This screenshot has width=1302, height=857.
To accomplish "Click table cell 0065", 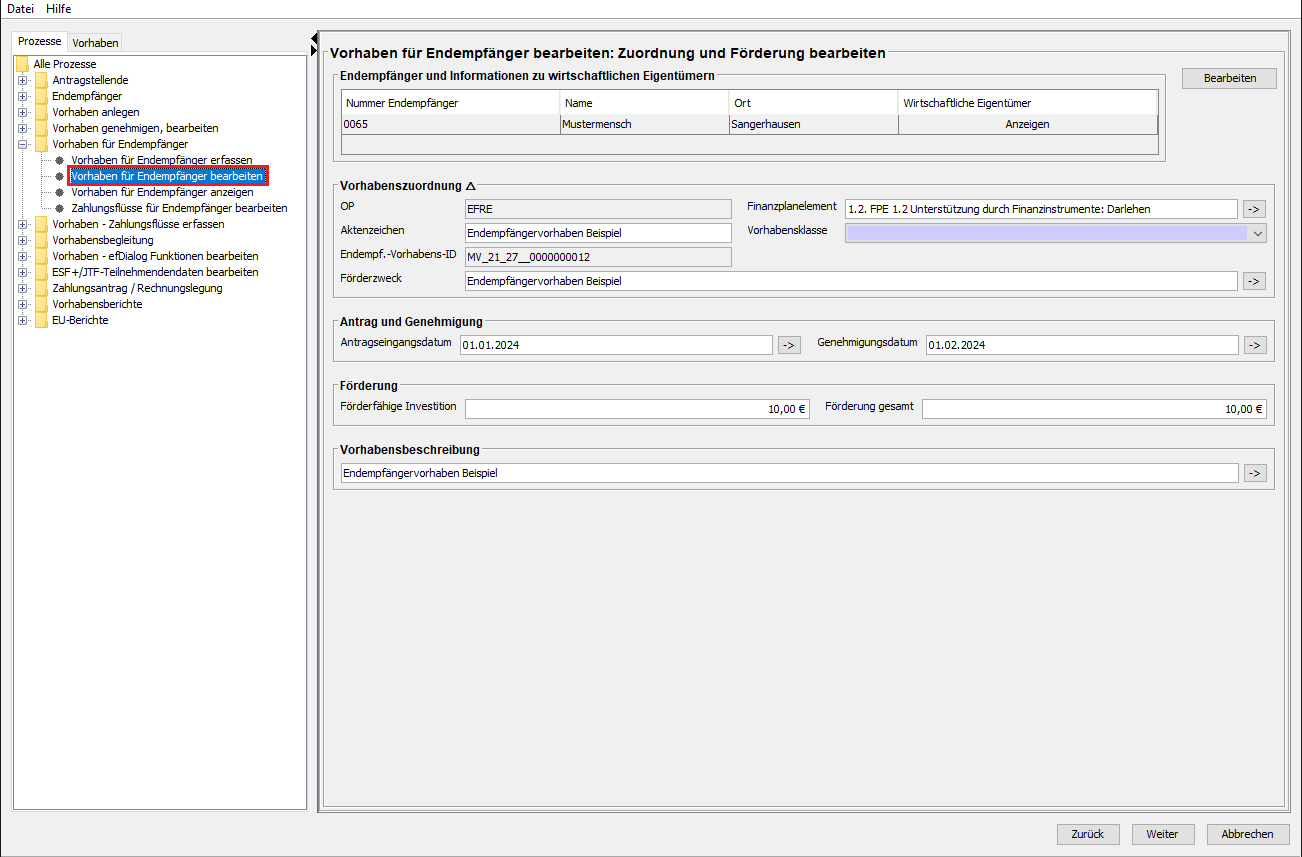I will coord(451,125).
